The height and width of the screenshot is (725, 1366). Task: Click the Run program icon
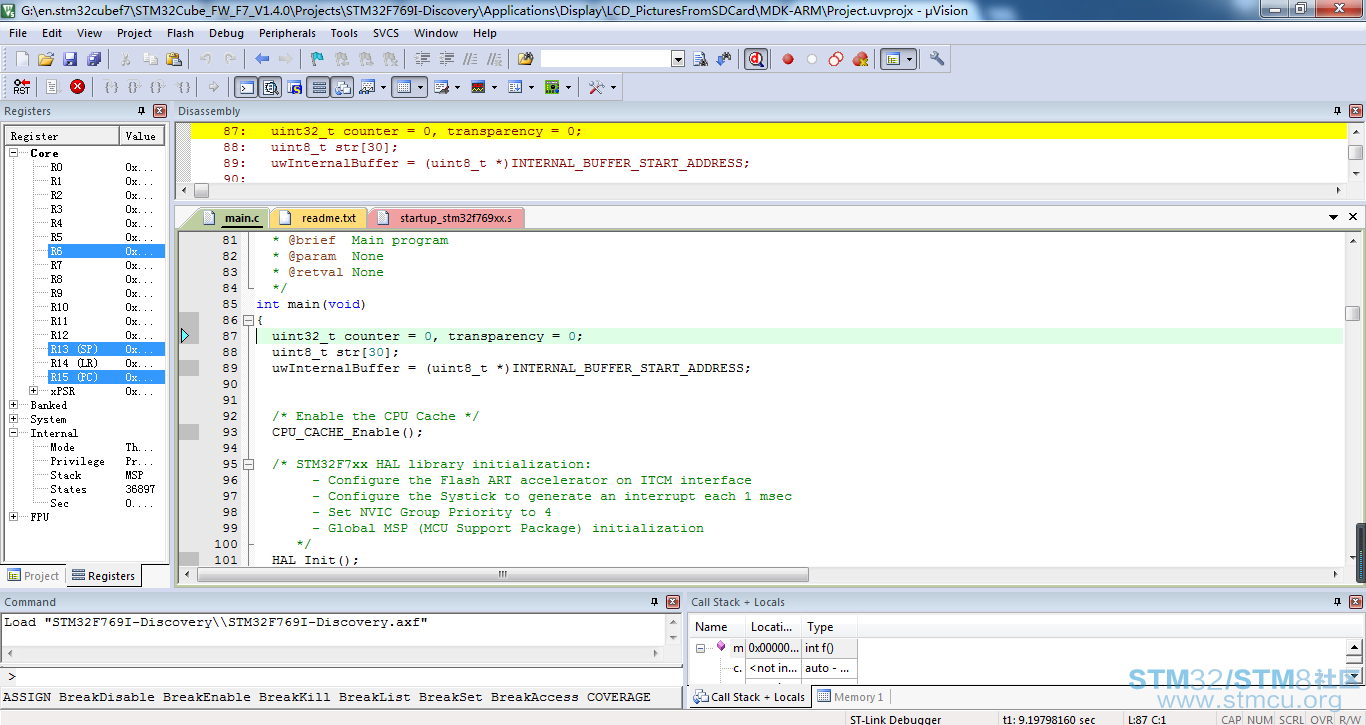pos(53,87)
